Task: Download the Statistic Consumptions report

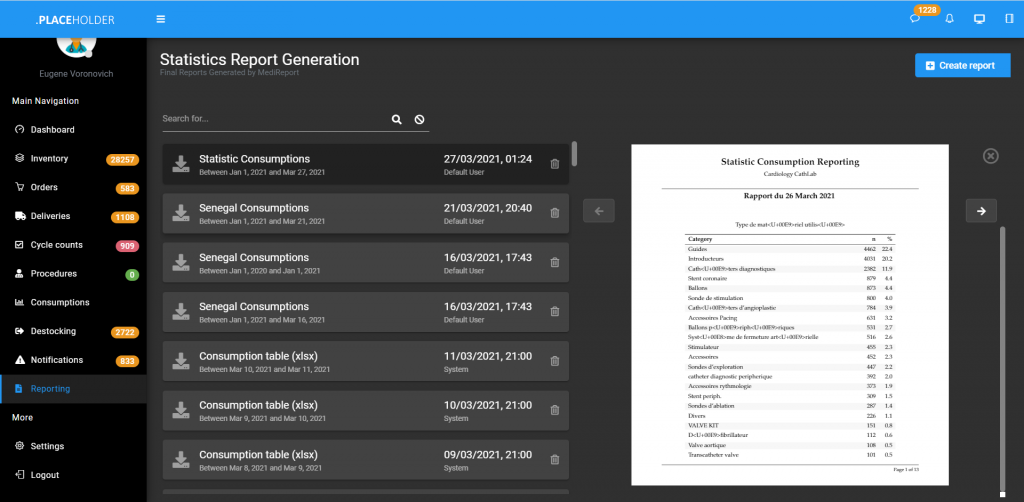Action: click(x=181, y=164)
